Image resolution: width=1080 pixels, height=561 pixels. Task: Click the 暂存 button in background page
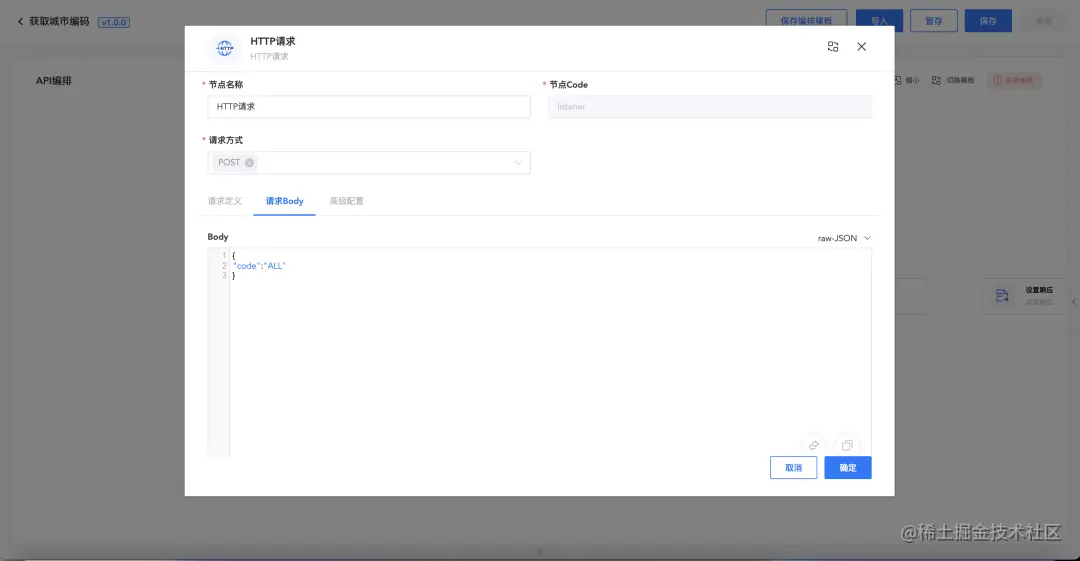[x=934, y=21]
